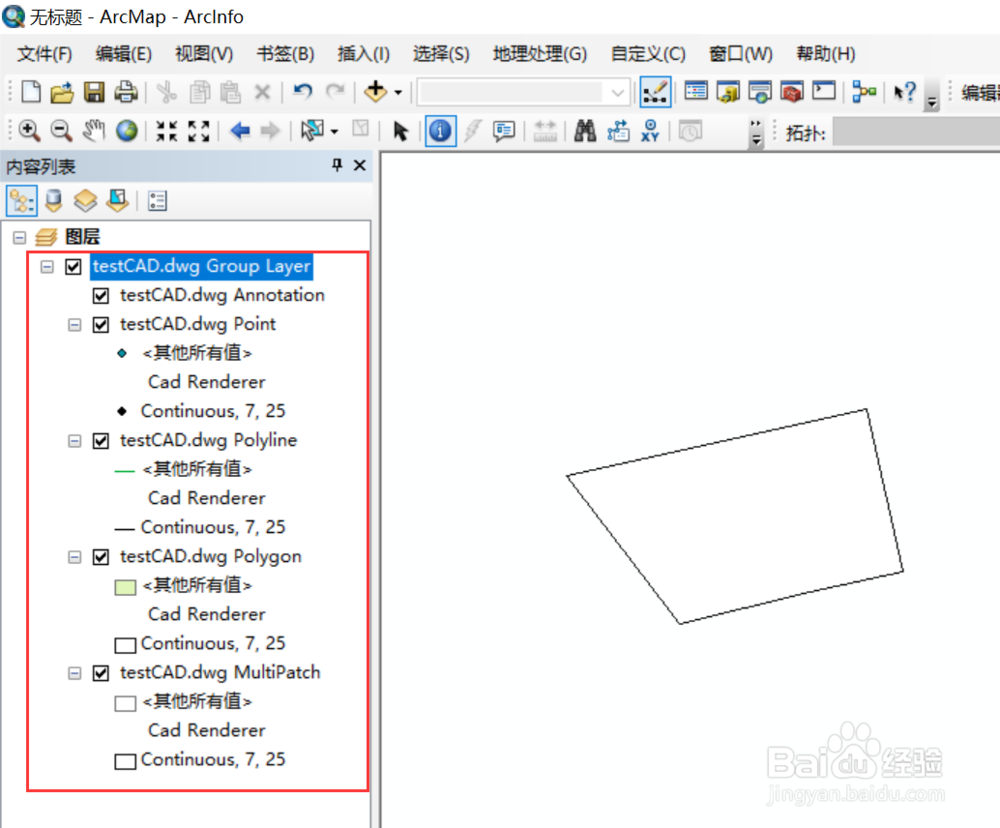Toggle testCAD.dwg MultiPatch layer checkbox
The width and height of the screenshot is (1000, 828).
click(101, 674)
